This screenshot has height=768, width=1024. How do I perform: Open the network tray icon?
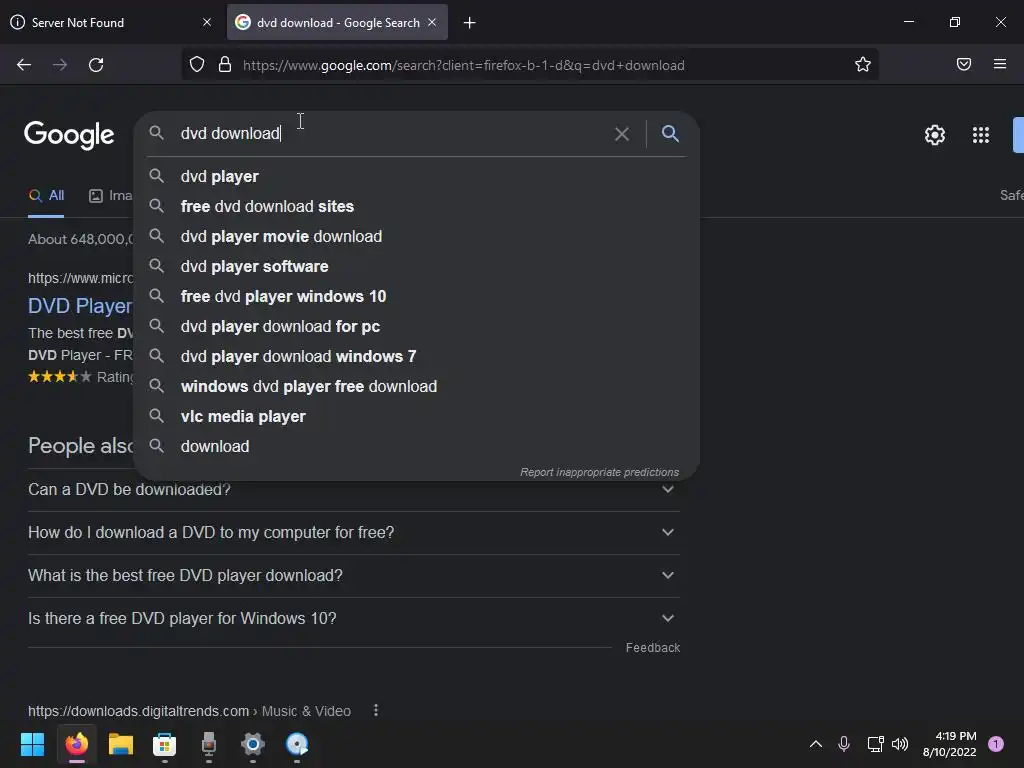(x=875, y=744)
